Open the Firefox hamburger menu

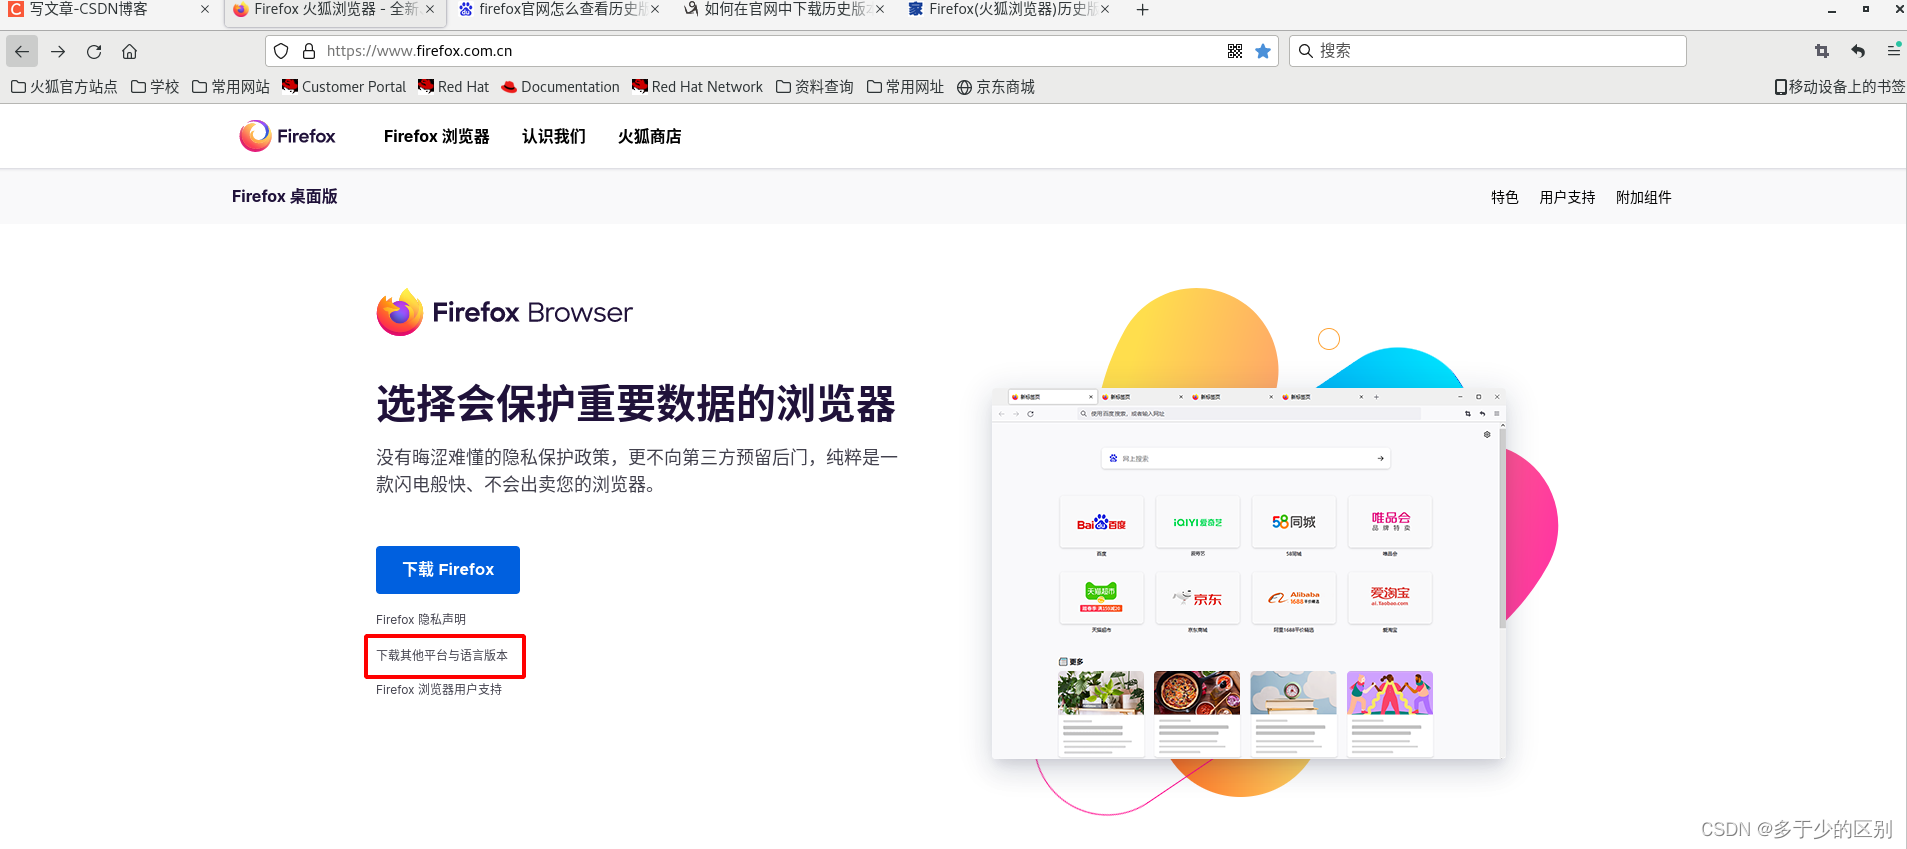(1894, 51)
